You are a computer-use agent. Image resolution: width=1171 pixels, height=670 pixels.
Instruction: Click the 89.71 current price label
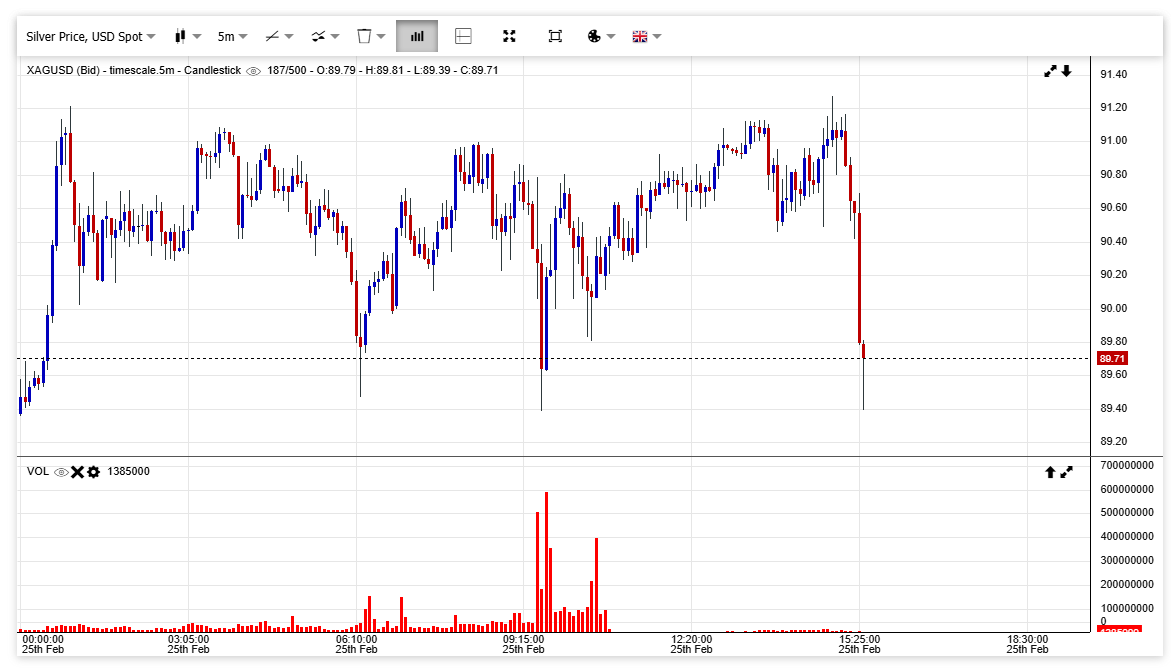[x=1112, y=358]
